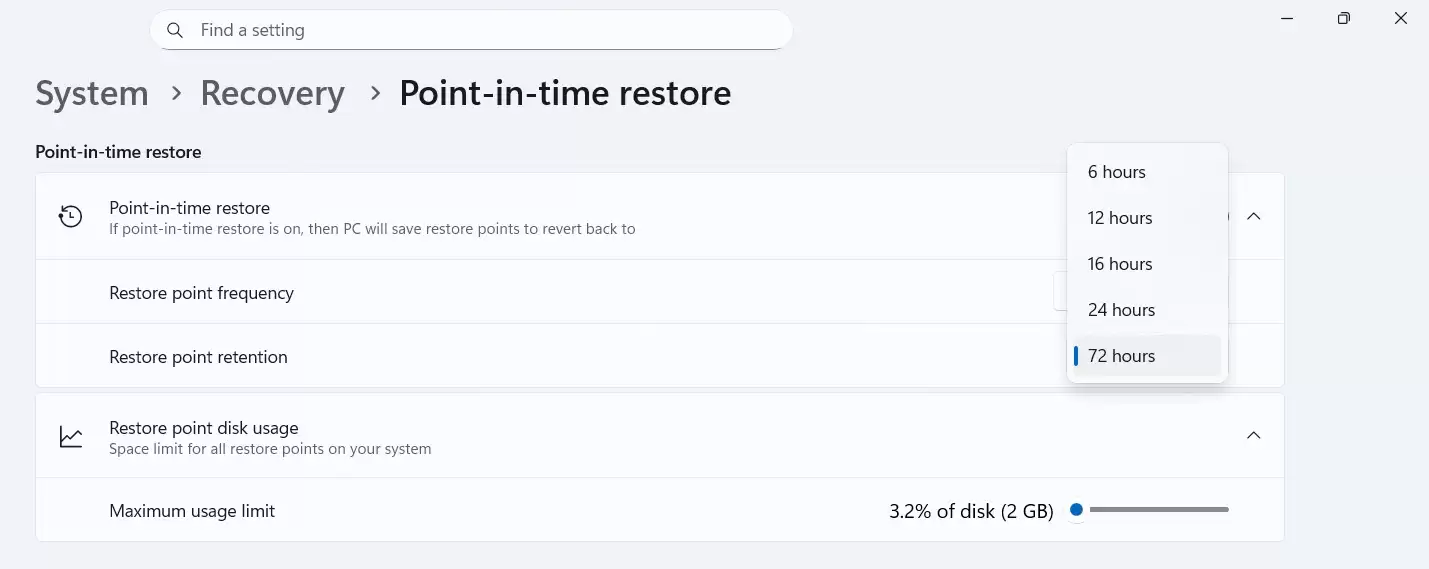Click the Restore point disk usage chart icon
The width and height of the screenshot is (1429, 569).
pos(71,437)
